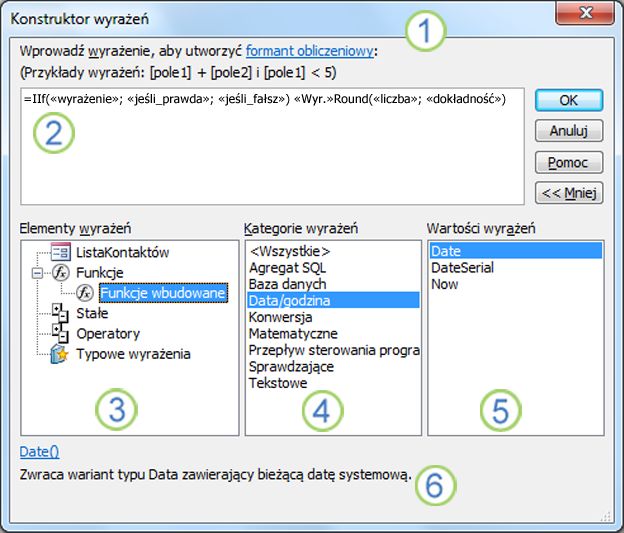Choose the <Wszystkie> category
Image resolution: width=624 pixels, height=533 pixels.
pos(333,251)
